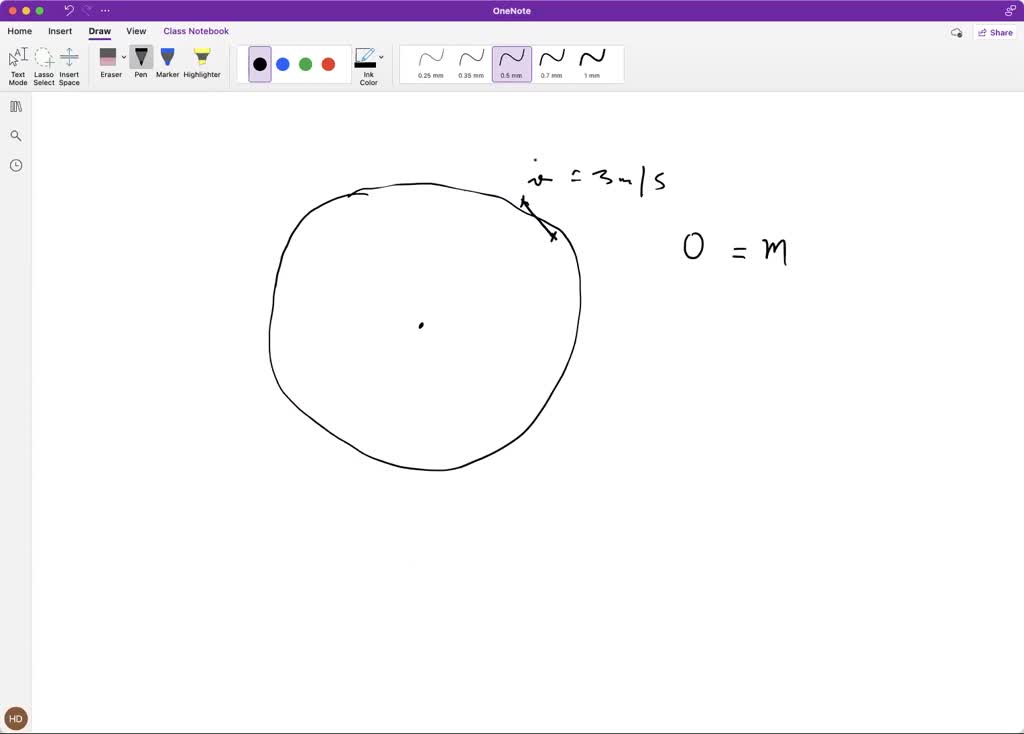Switch to the Insert tab

tap(60, 31)
